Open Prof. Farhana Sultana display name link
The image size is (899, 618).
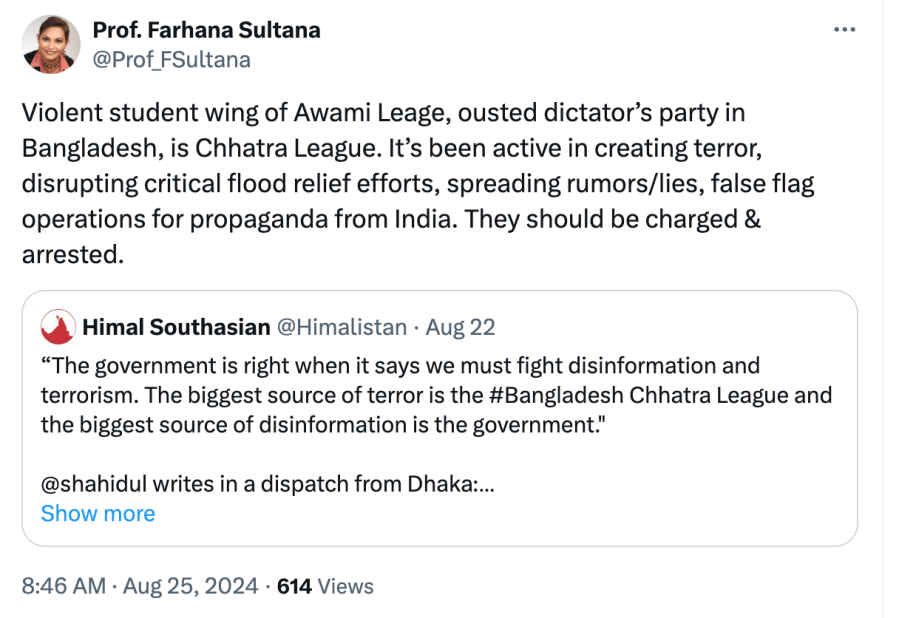click(x=206, y=30)
